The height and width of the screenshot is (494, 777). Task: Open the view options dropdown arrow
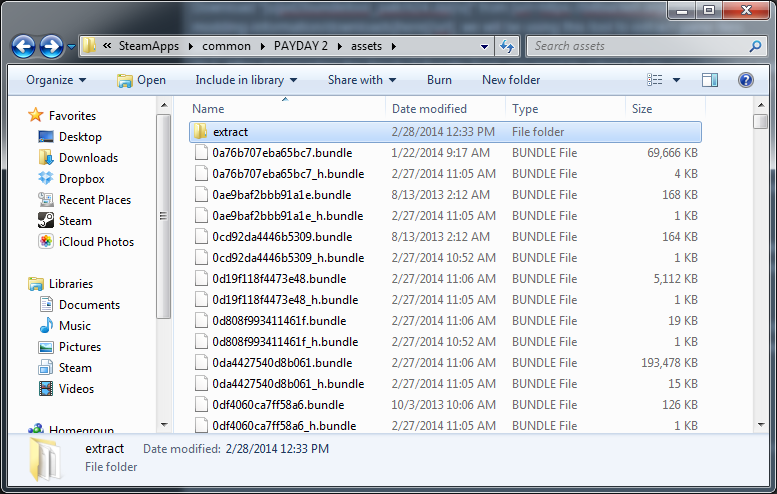[676, 80]
